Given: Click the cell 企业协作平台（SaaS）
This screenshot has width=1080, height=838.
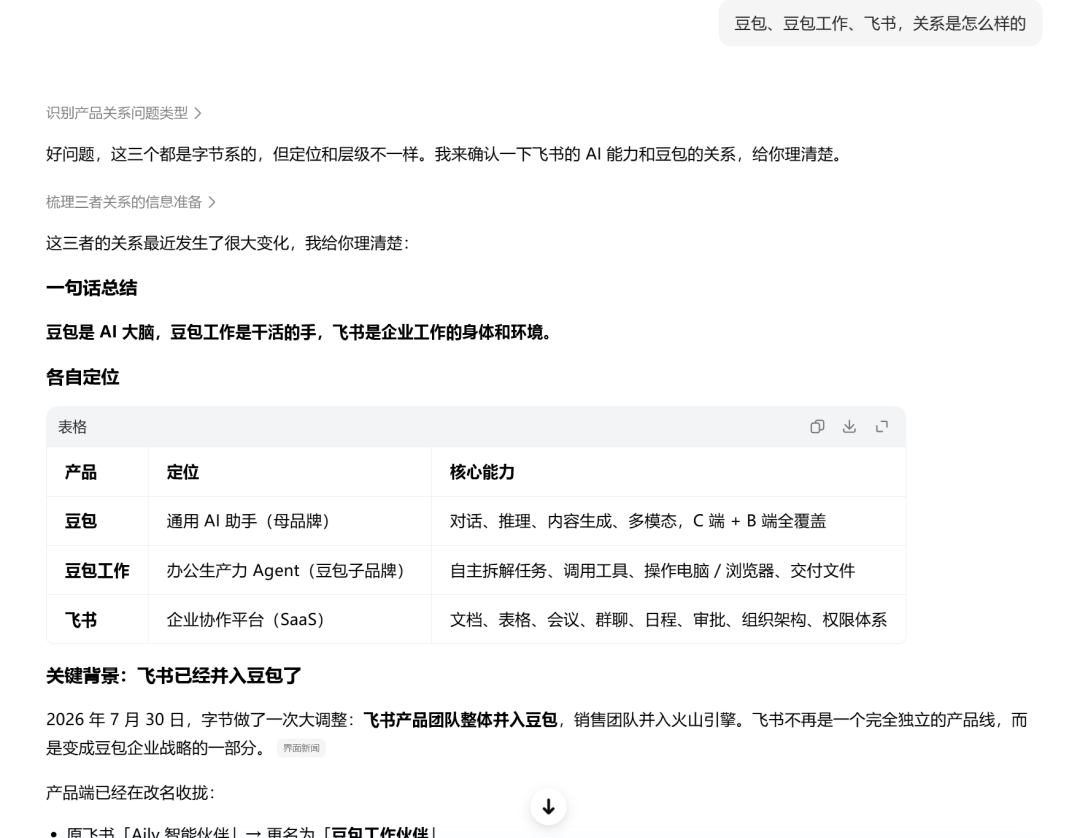Looking at the screenshot, I should (x=290, y=619).
